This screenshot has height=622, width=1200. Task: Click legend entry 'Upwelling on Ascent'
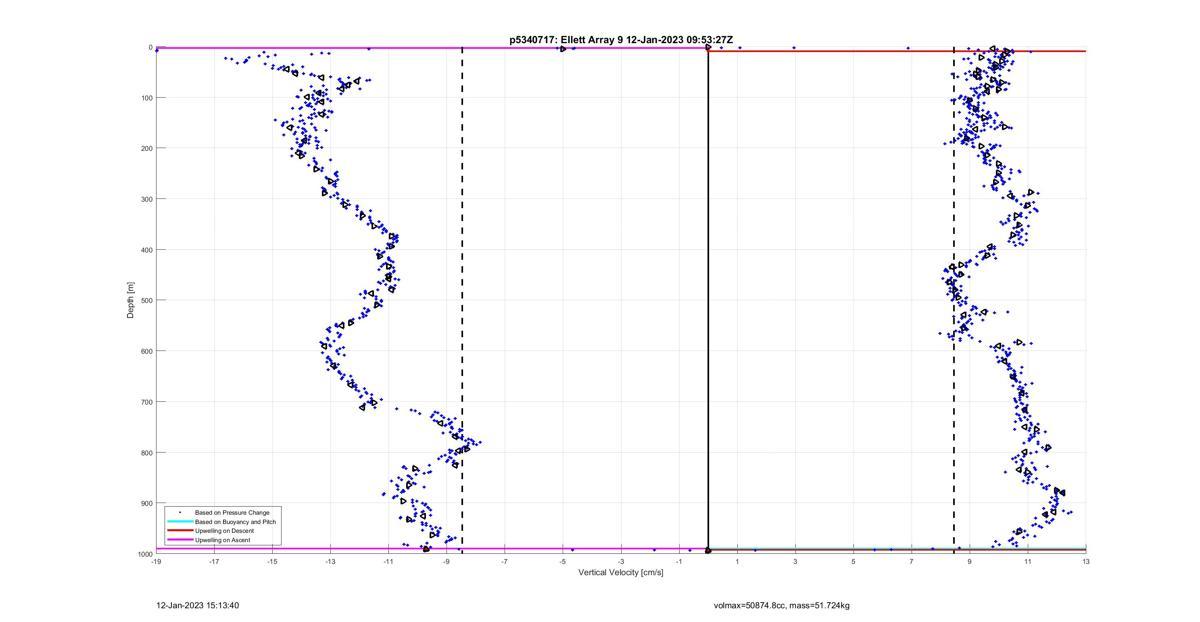pyautogui.click(x=223, y=540)
